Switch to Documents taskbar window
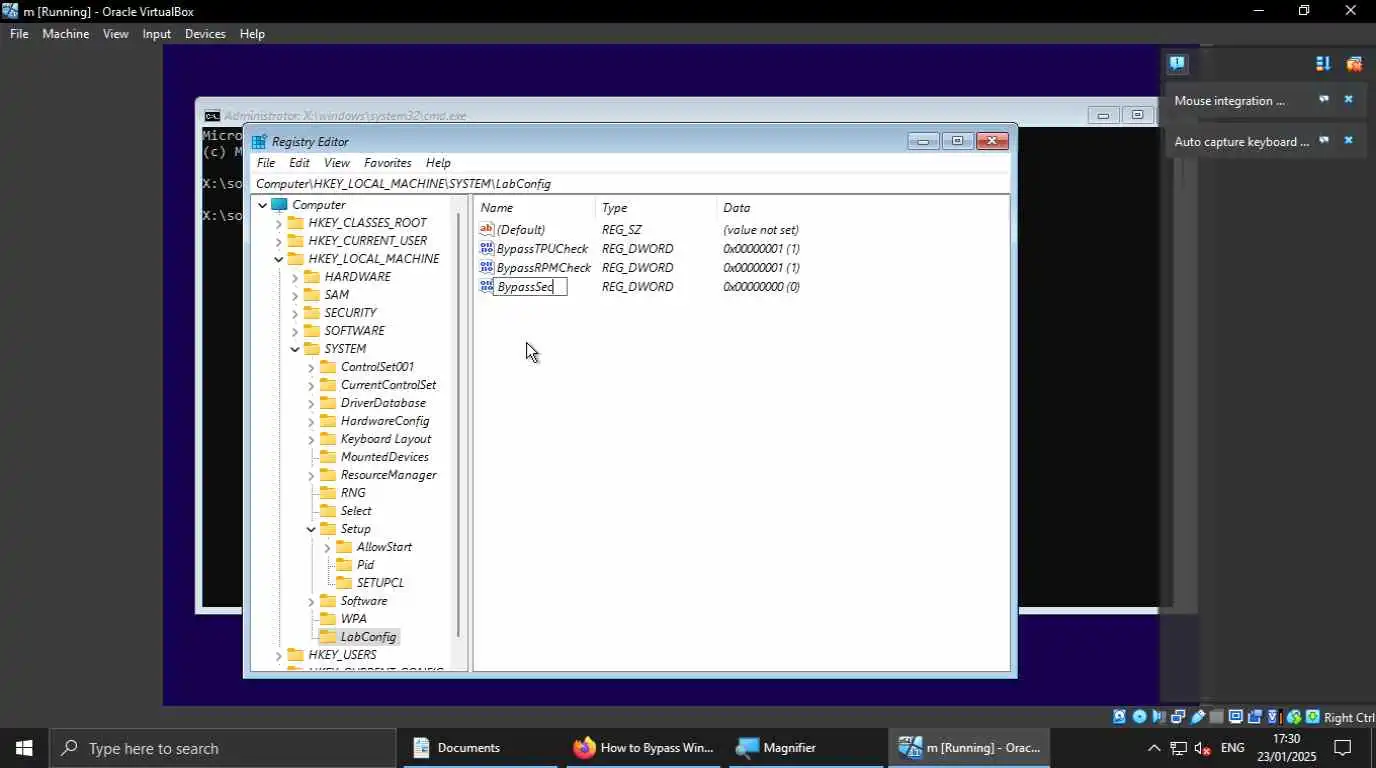 click(481, 748)
